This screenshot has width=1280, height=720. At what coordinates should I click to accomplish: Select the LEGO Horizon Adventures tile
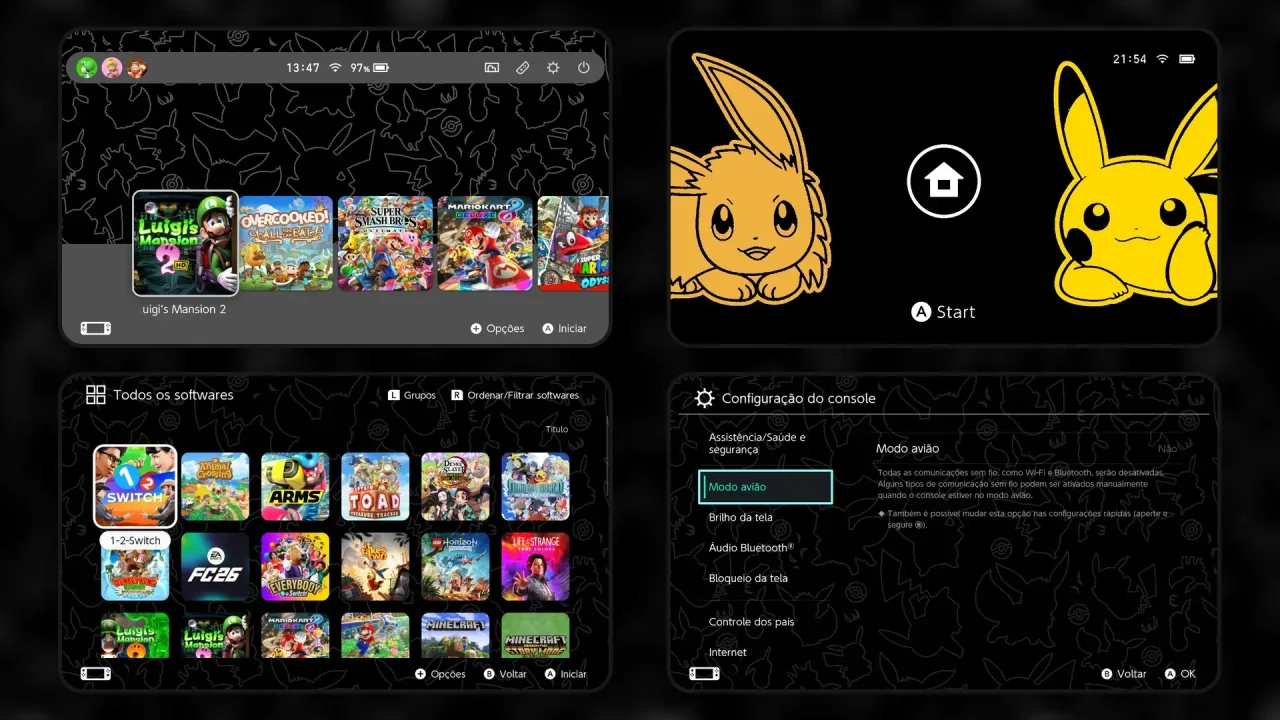(455, 566)
